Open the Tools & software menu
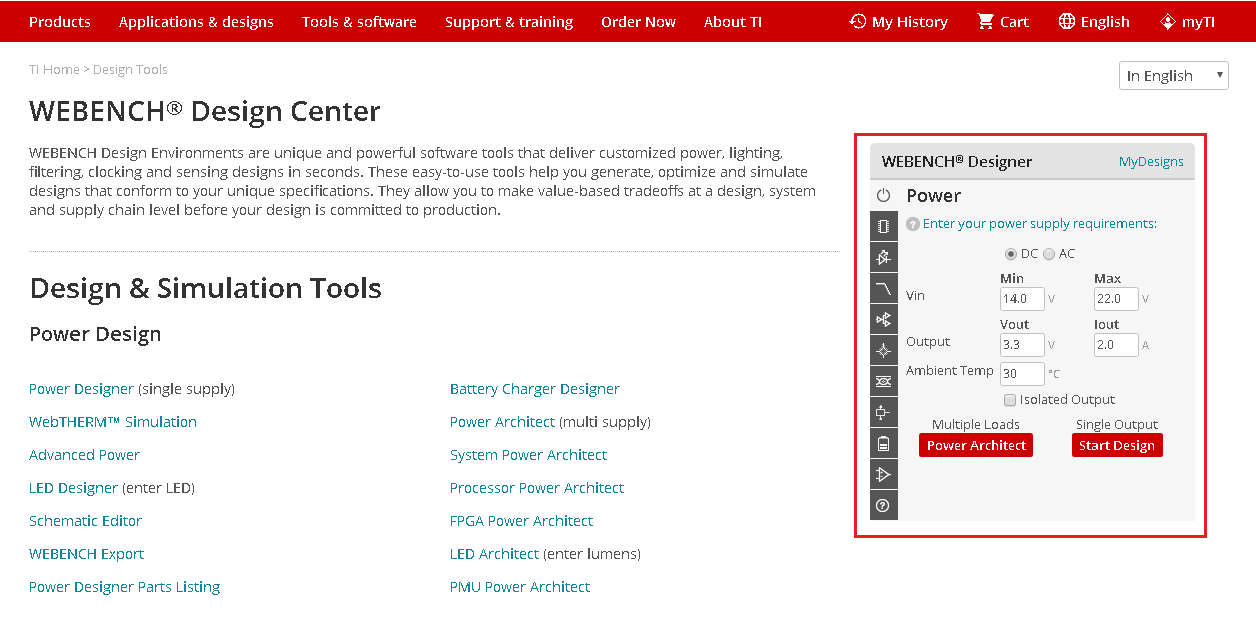 (359, 22)
